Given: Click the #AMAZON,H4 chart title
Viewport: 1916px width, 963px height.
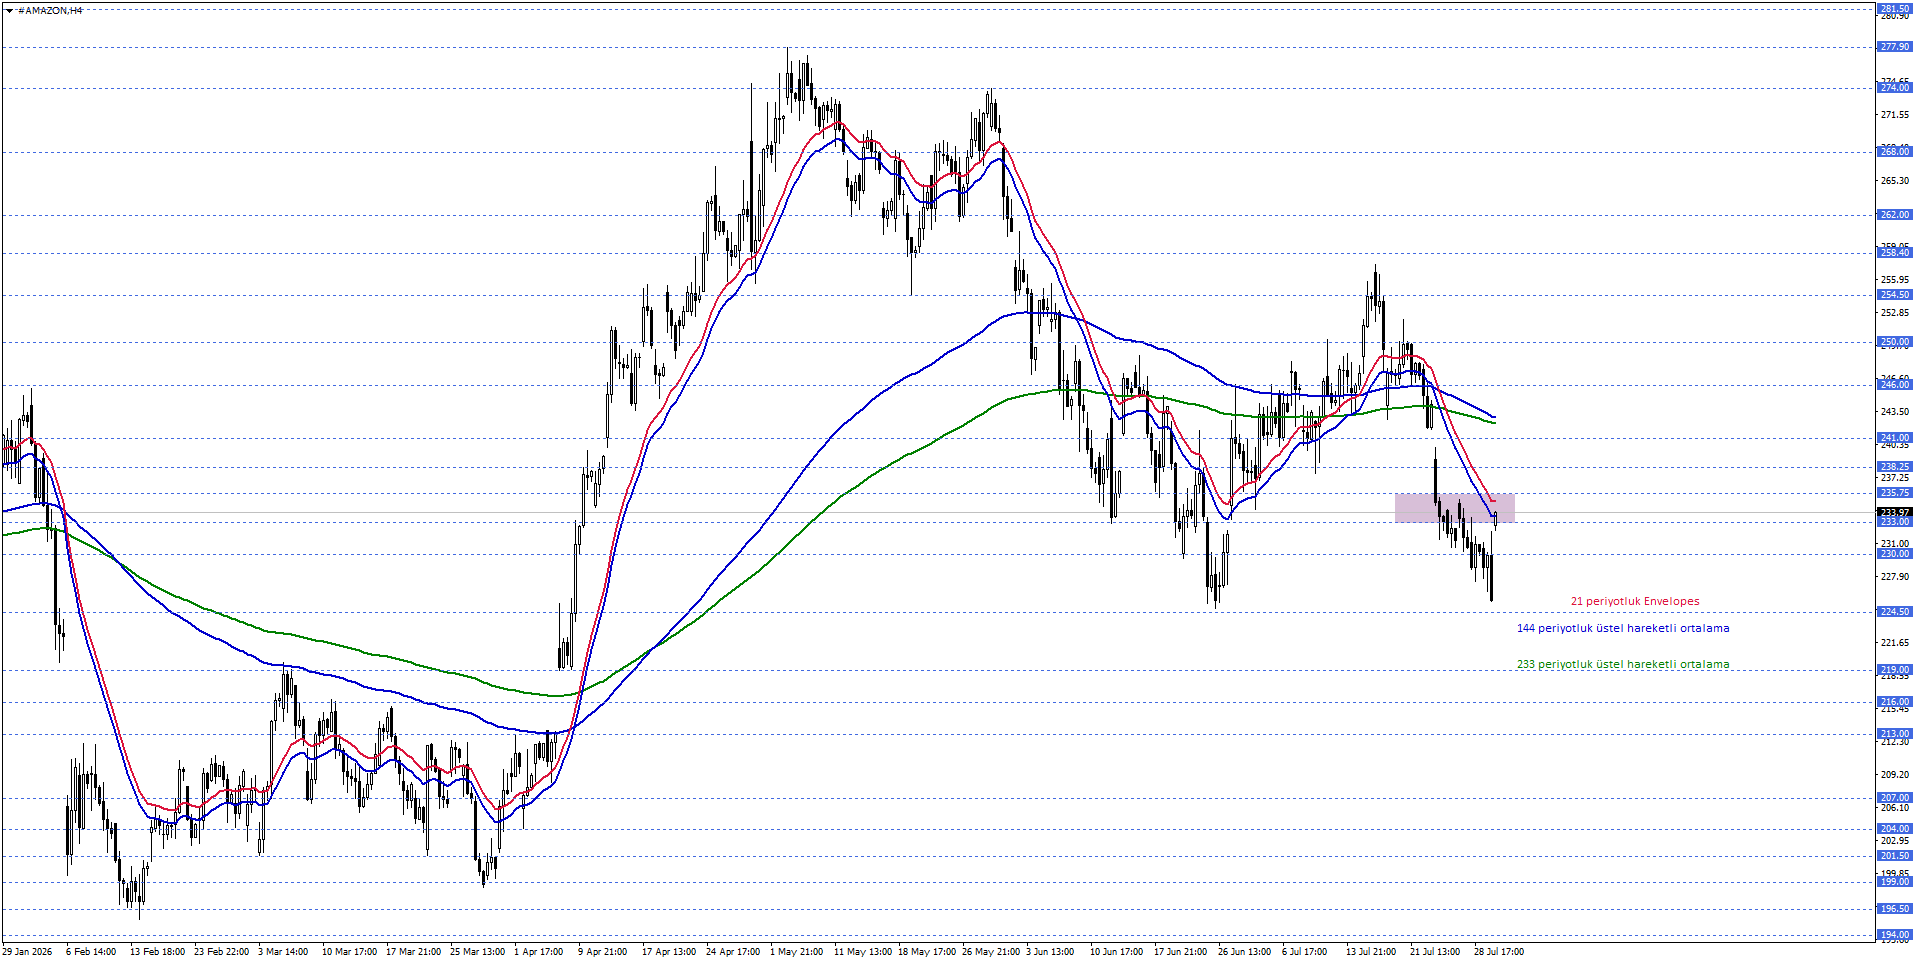Looking at the screenshot, I should 50,10.
